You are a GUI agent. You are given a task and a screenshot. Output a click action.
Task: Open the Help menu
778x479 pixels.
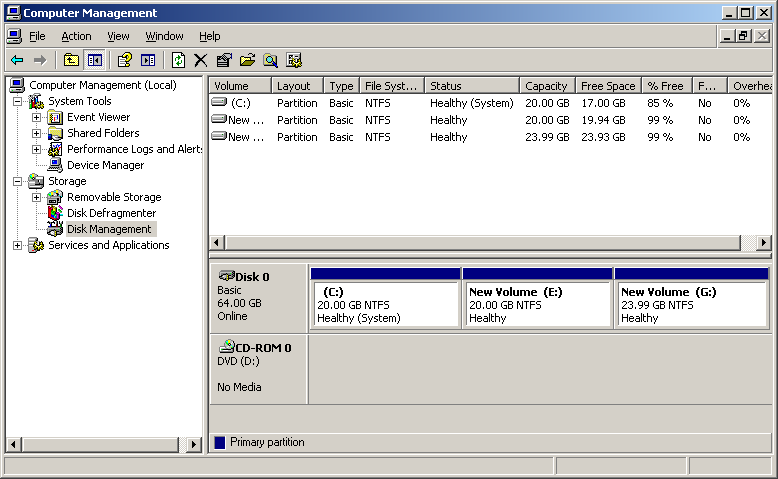[209, 36]
